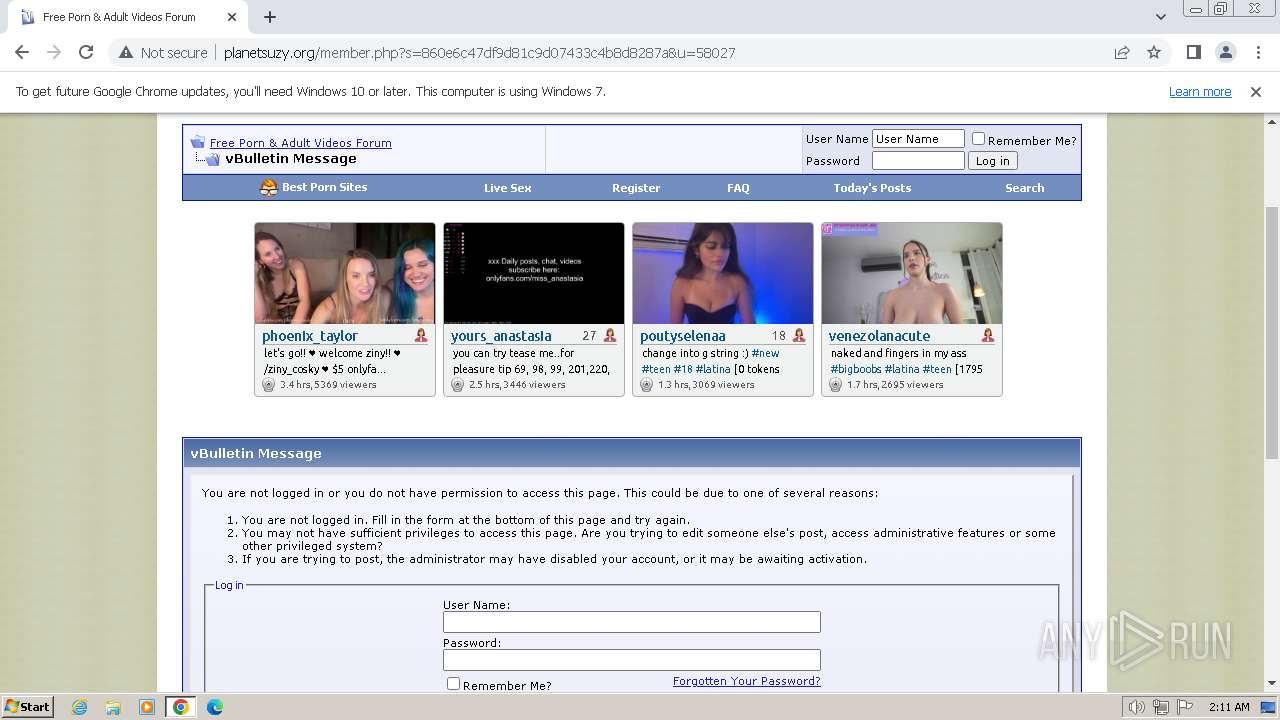Open FAQ in the navbar
Image resolution: width=1280 pixels, height=720 pixels.
[738, 188]
